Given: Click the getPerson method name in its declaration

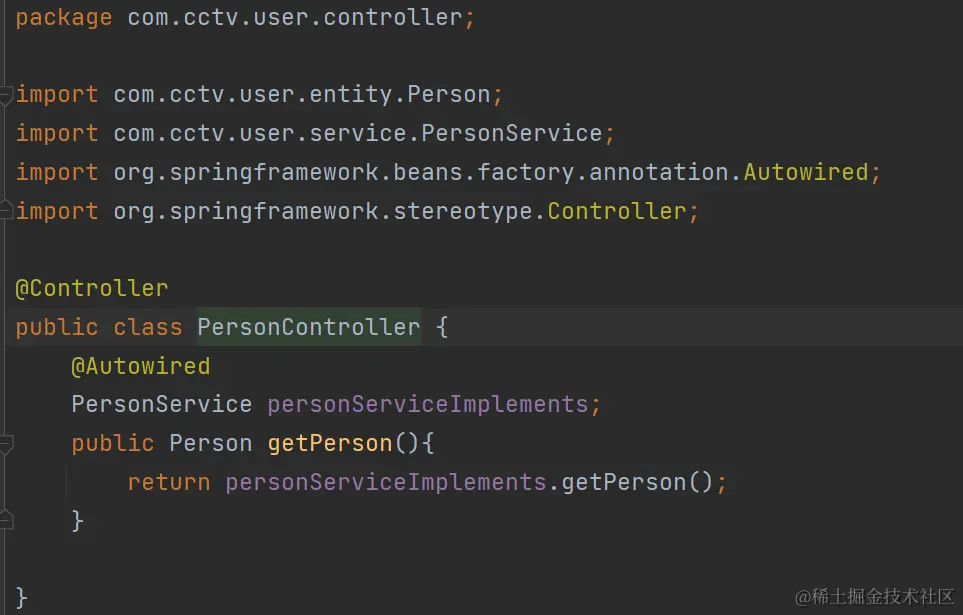Looking at the screenshot, I should tap(330, 443).
